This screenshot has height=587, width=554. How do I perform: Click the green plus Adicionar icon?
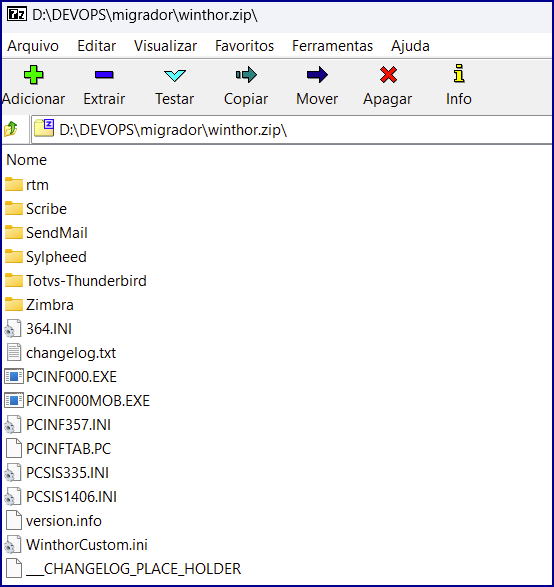click(34, 74)
